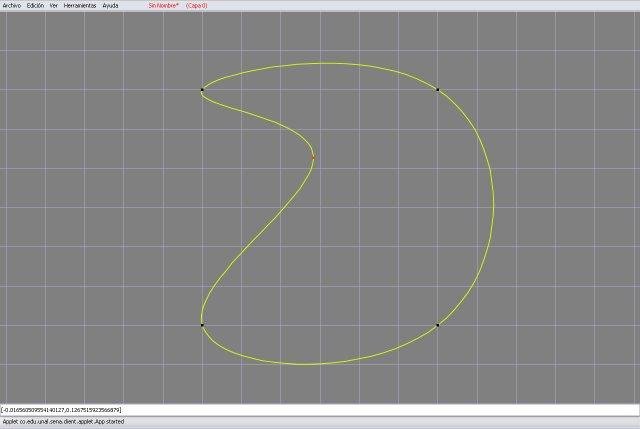Open the Edición menu

(x=35, y=5)
